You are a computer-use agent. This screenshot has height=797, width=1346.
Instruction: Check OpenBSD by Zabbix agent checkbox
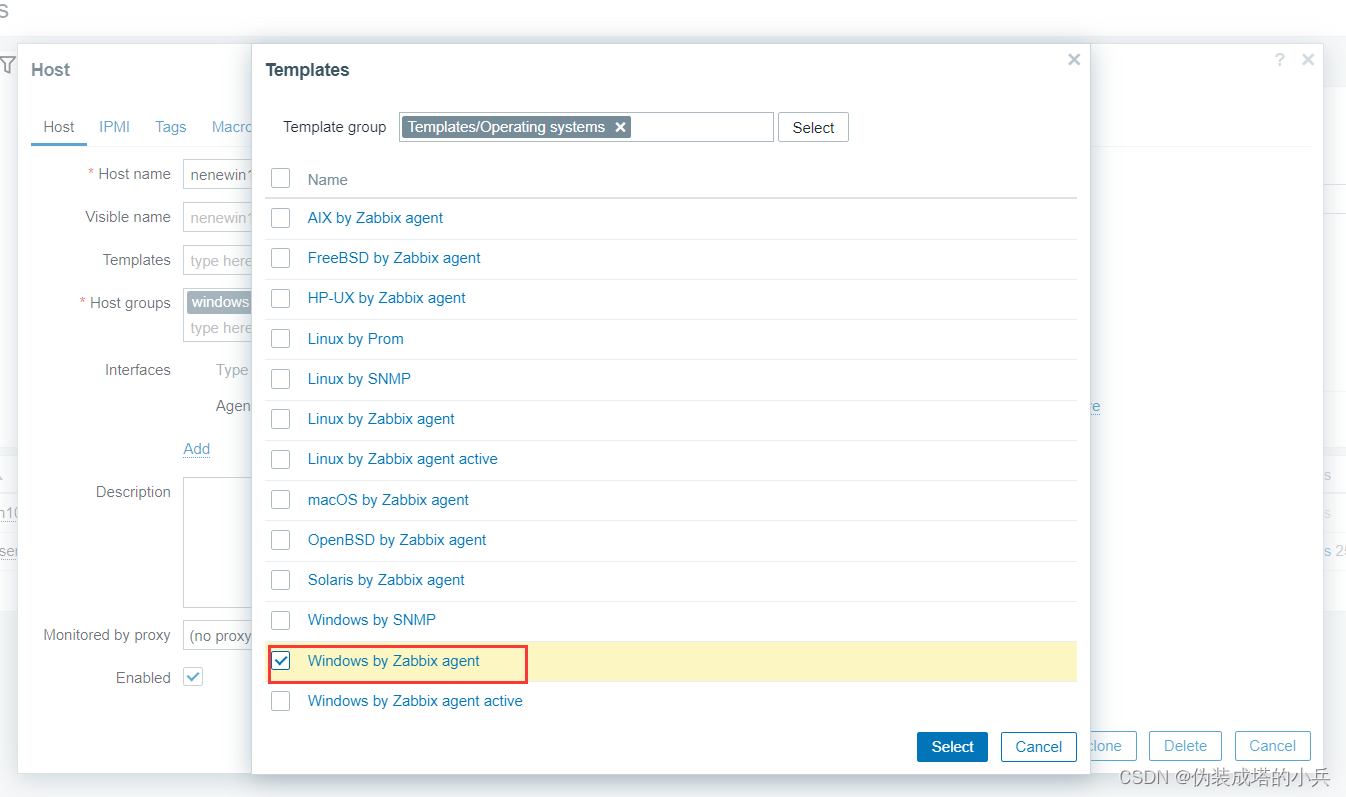click(x=281, y=540)
